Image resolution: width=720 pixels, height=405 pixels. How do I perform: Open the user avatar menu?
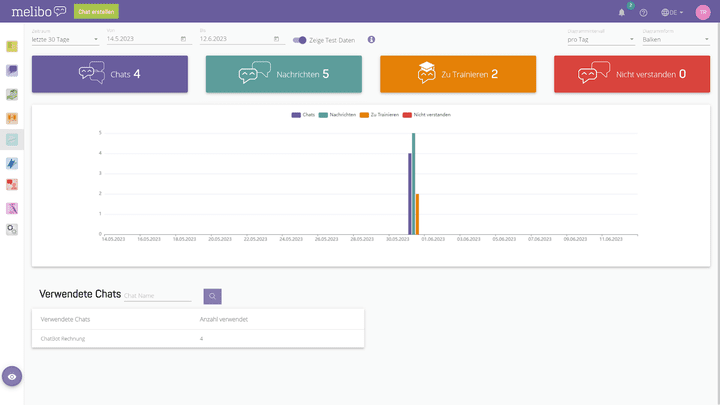pos(703,12)
